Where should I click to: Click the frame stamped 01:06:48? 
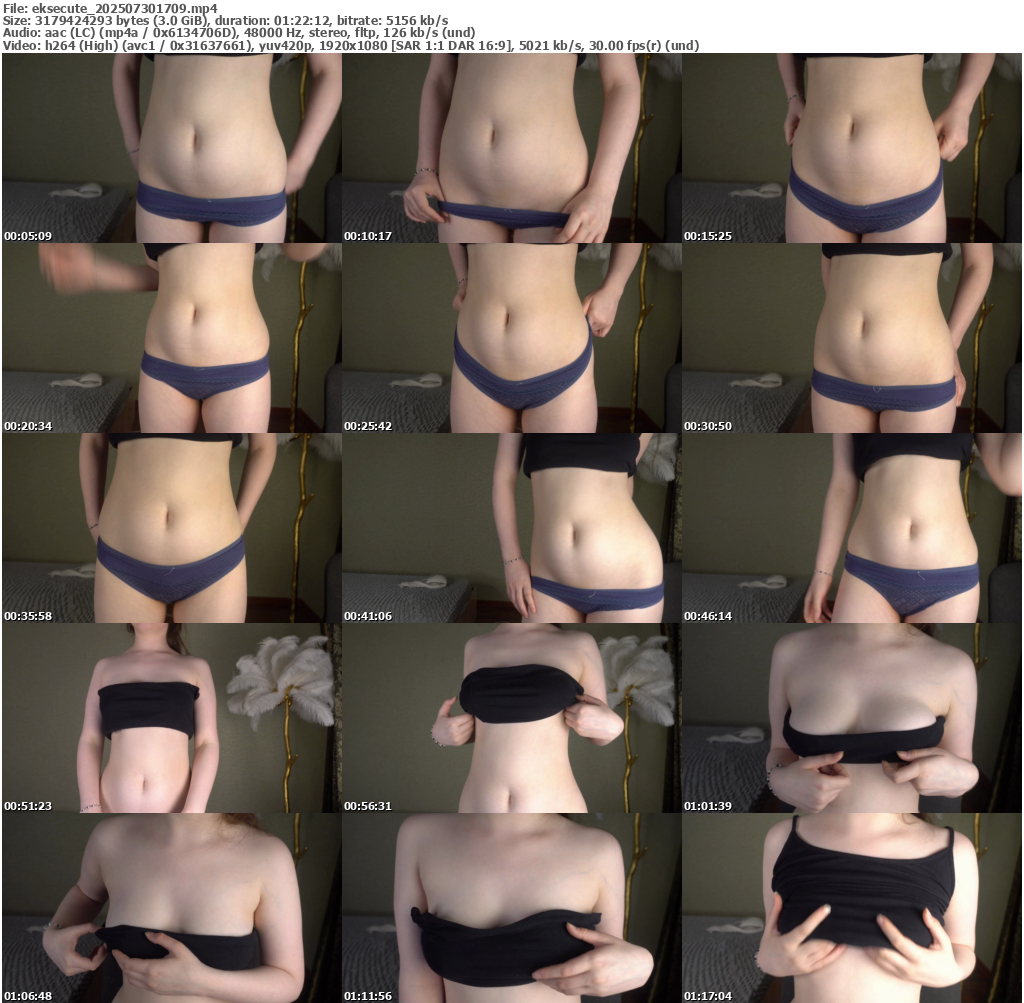point(172,908)
